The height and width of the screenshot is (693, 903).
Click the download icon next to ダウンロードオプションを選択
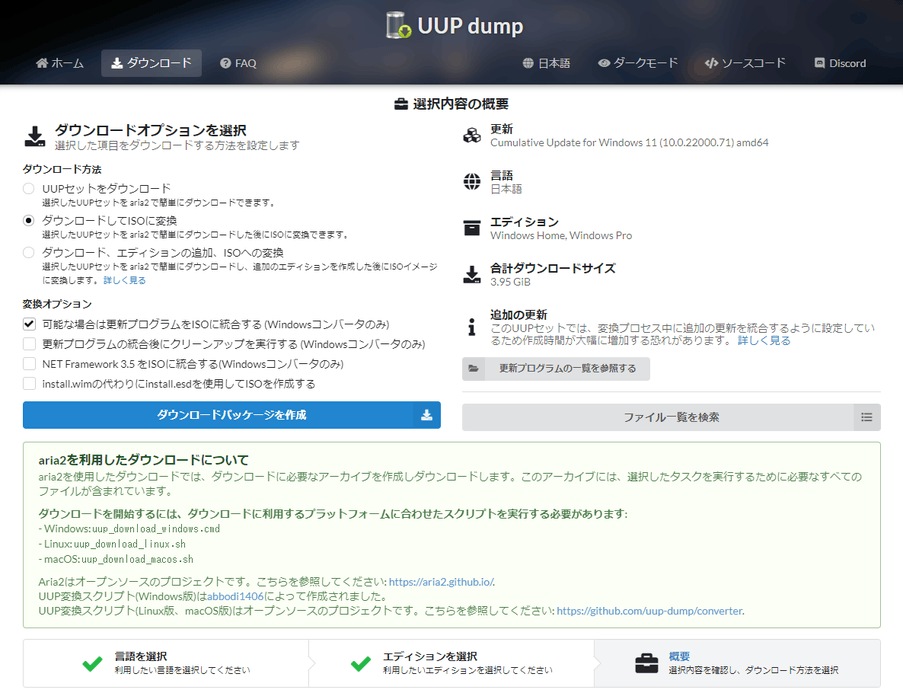(x=35, y=137)
